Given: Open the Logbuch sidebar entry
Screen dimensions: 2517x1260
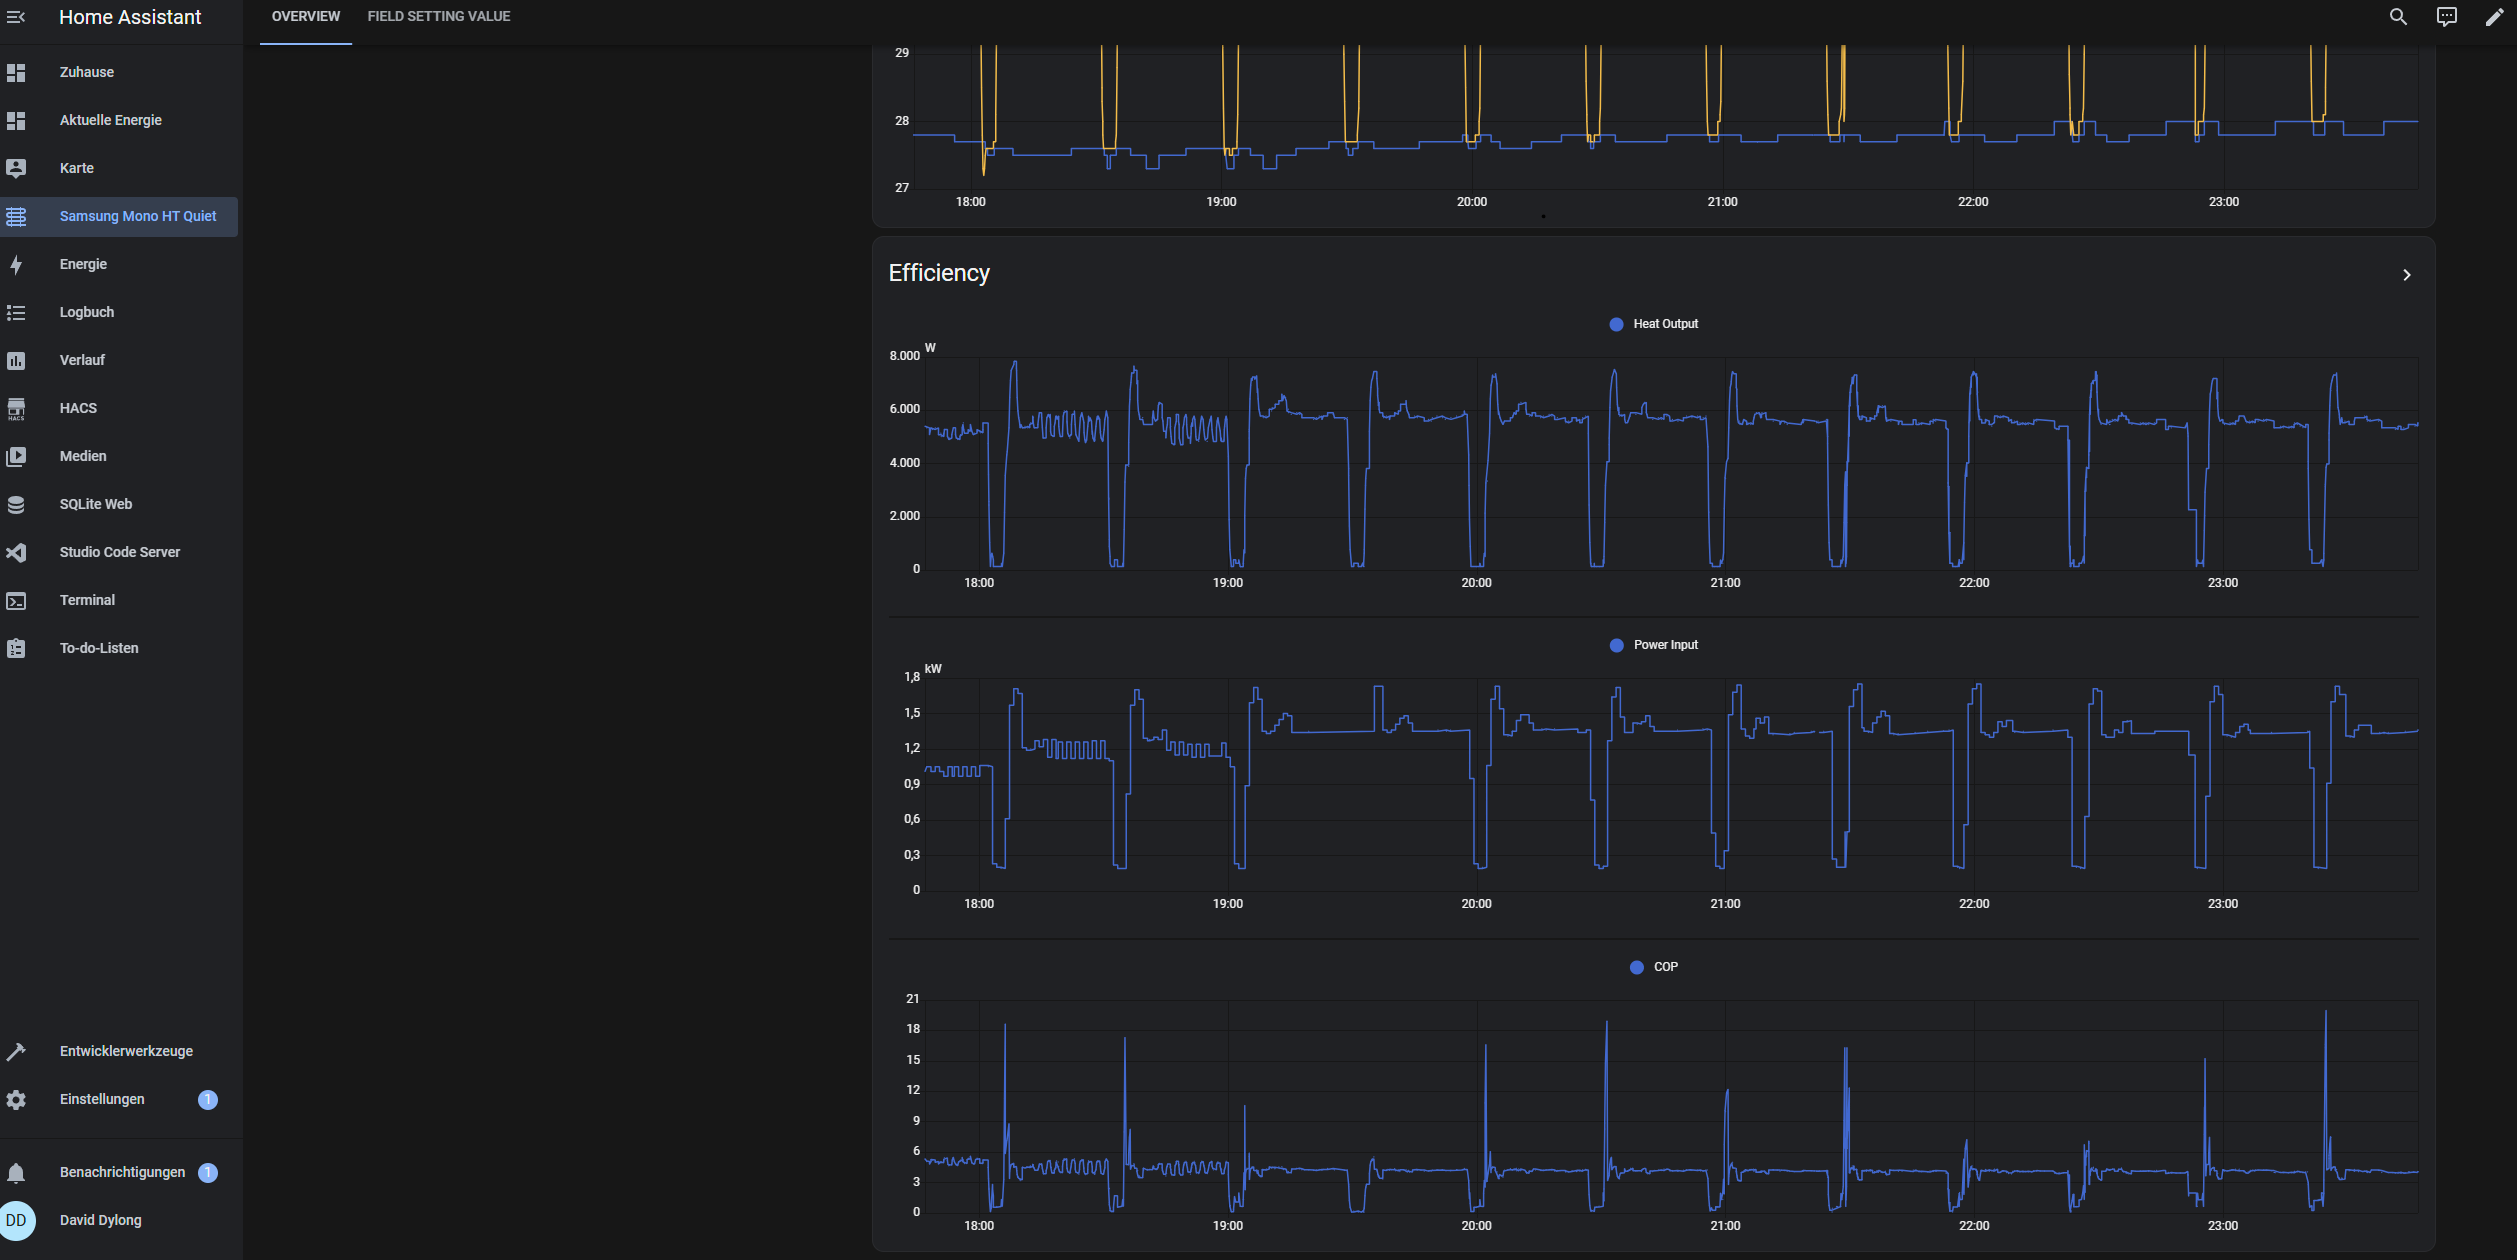Looking at the screenshot, I should [87, 312].
